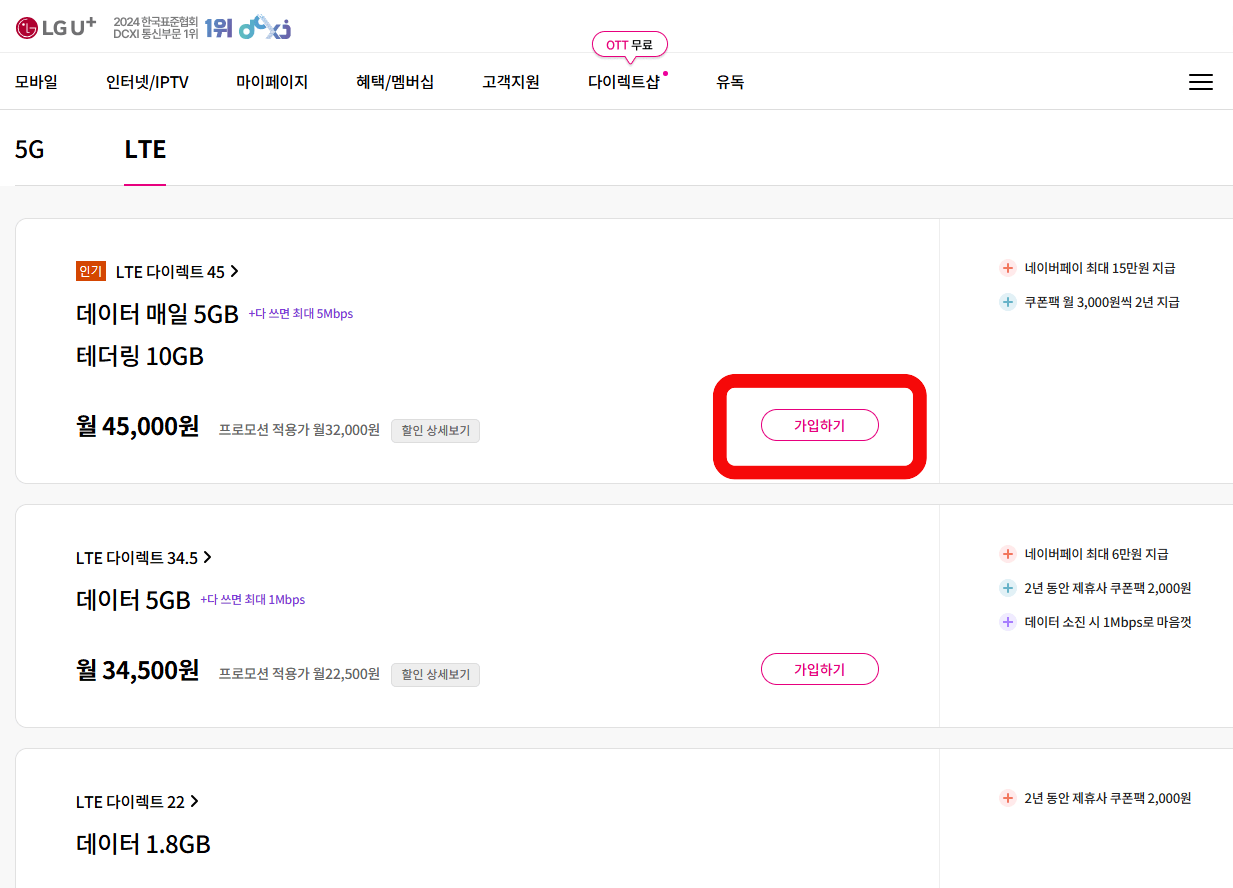Image resolution: width=1233 pixels, height=888 pixels.
Task: Click plus icon beside 쿠폰팩 월 3,000원씩 2년 지급
Action: 1008,302
